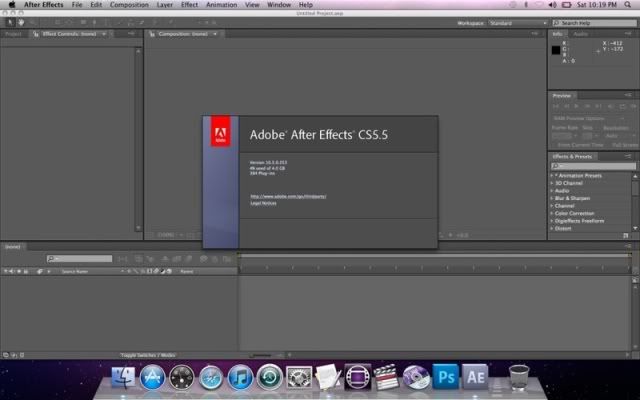
Task: Enable Frame Blending switch in the timeline
Action: point(177,259)
